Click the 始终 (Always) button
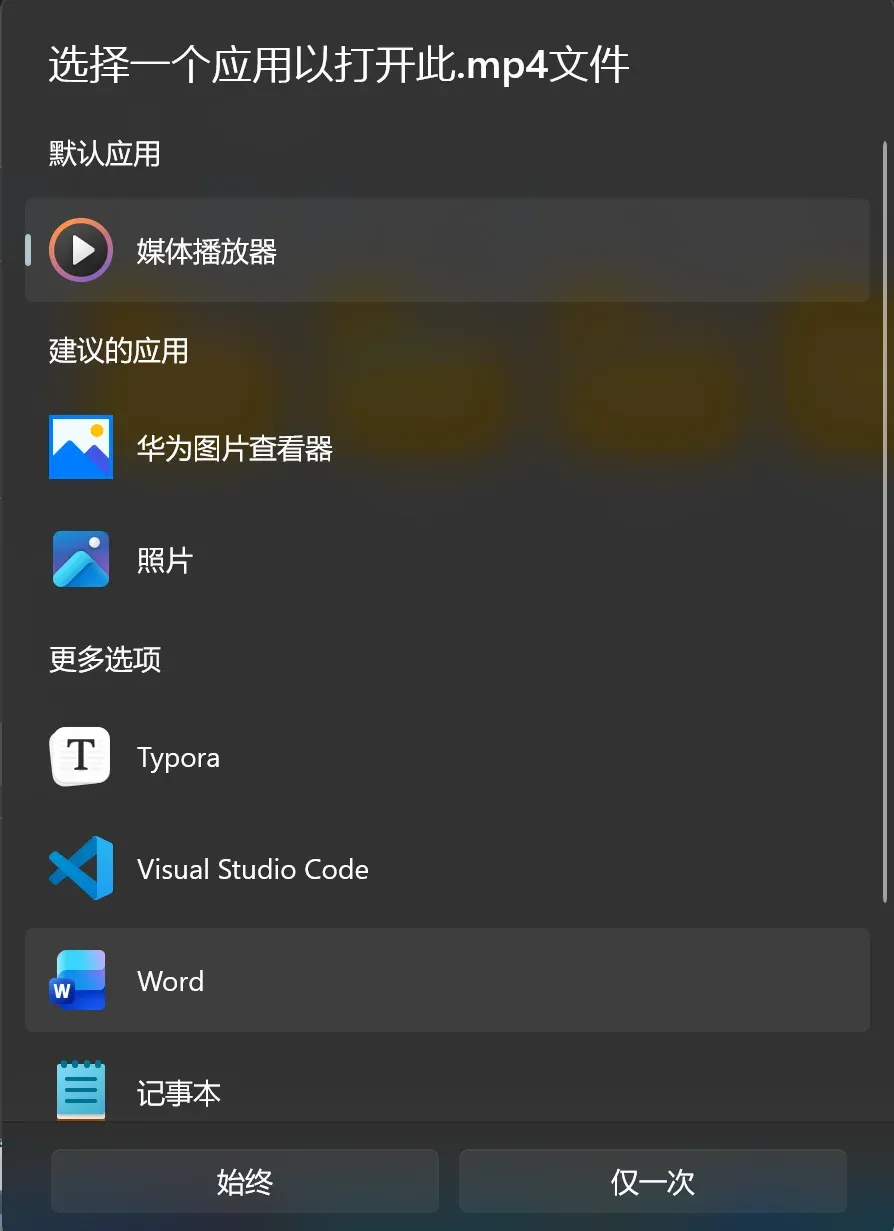Image resolution: width=894 pixels, height=1231 pixels. (245, 1181)
